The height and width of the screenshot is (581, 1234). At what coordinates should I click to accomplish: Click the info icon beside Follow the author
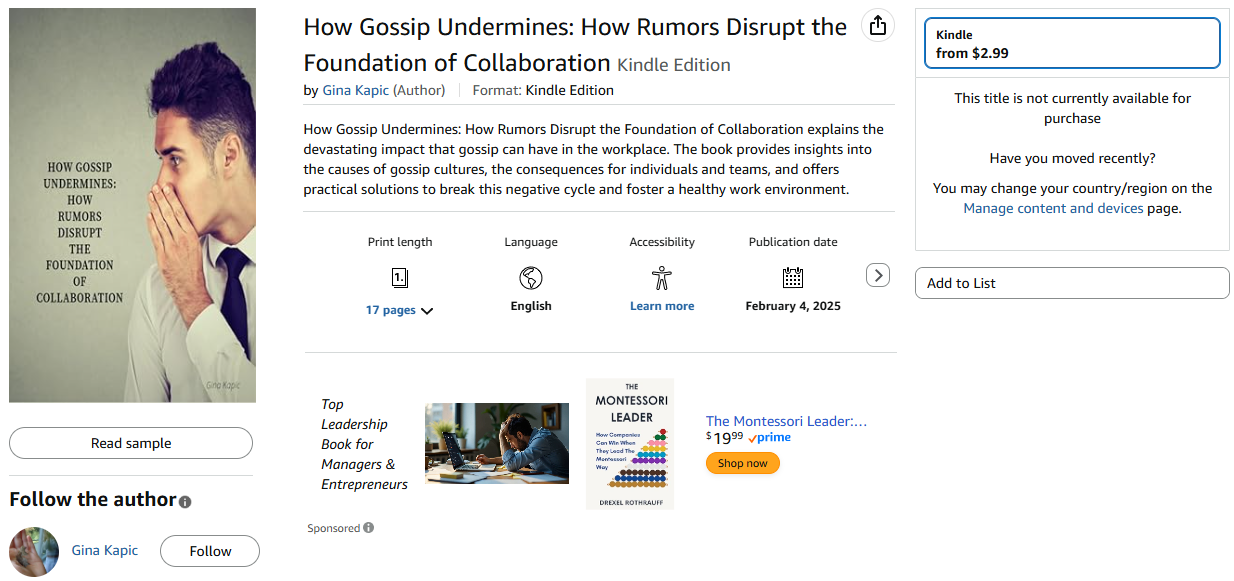point(185,501)
